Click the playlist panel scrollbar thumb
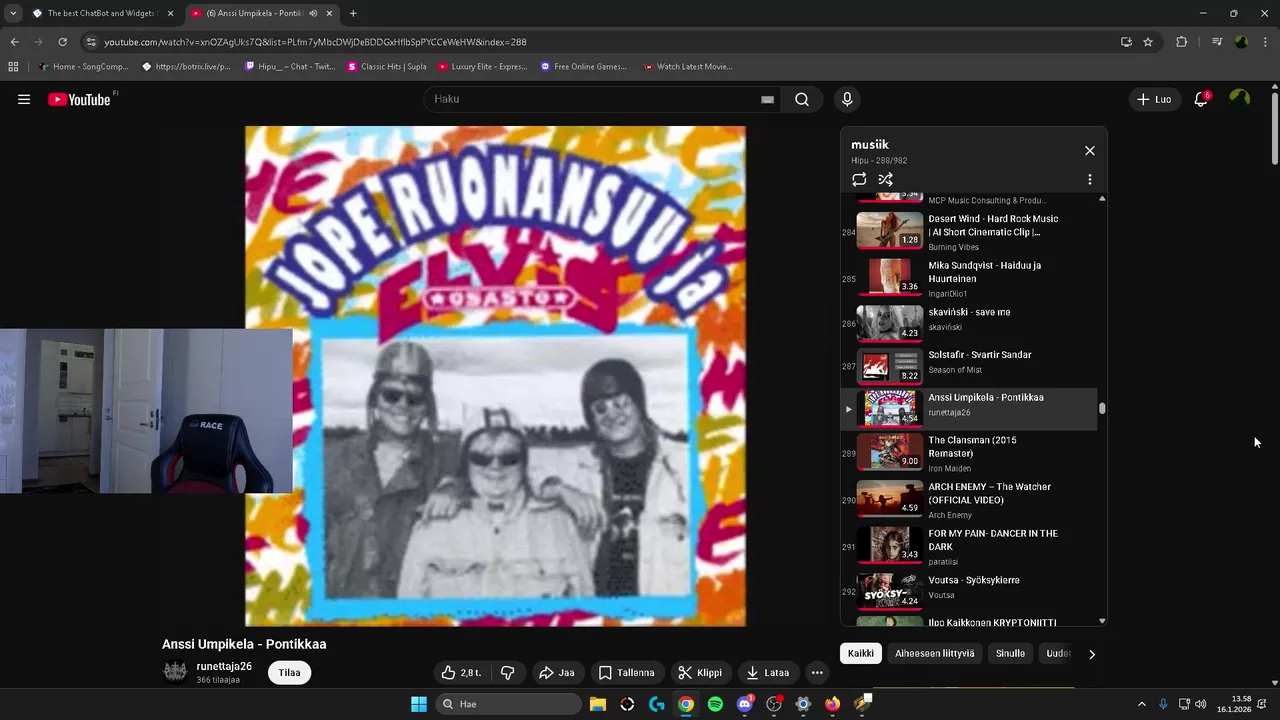 click(x=1102, y=408)
